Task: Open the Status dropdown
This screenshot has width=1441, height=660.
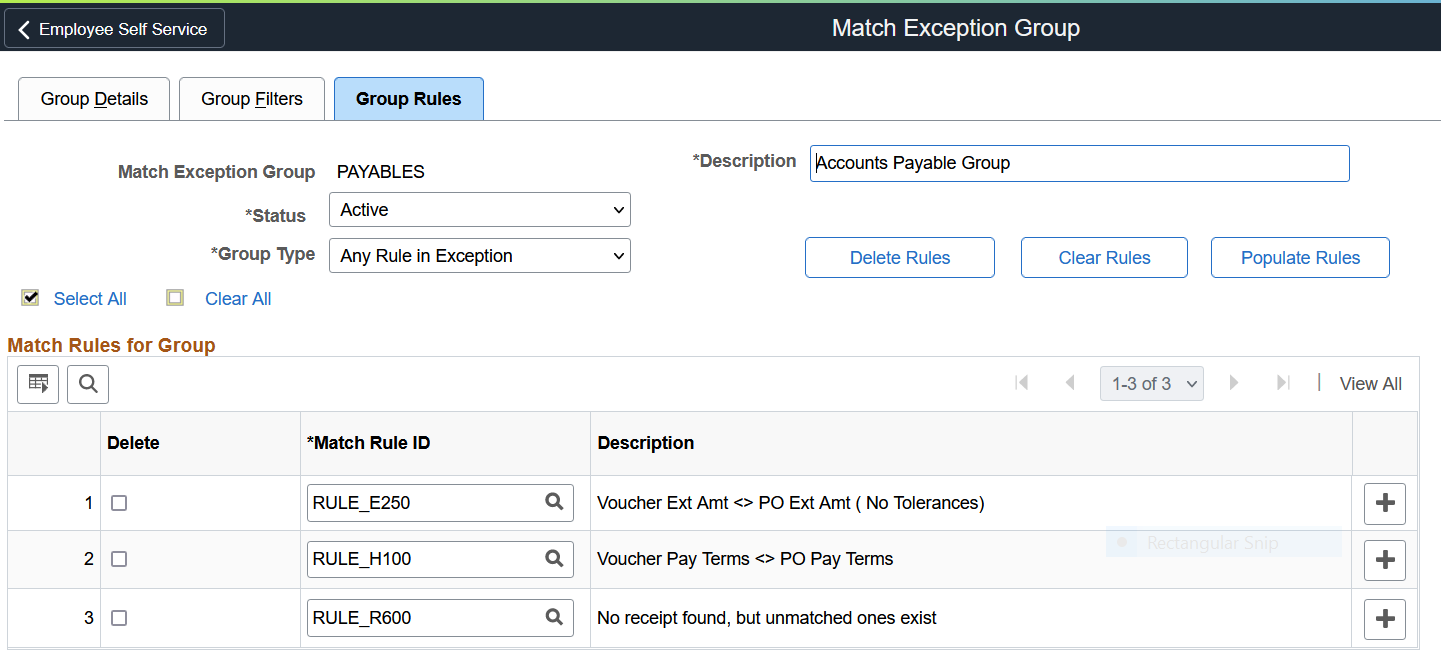Action: click(480, 210)
